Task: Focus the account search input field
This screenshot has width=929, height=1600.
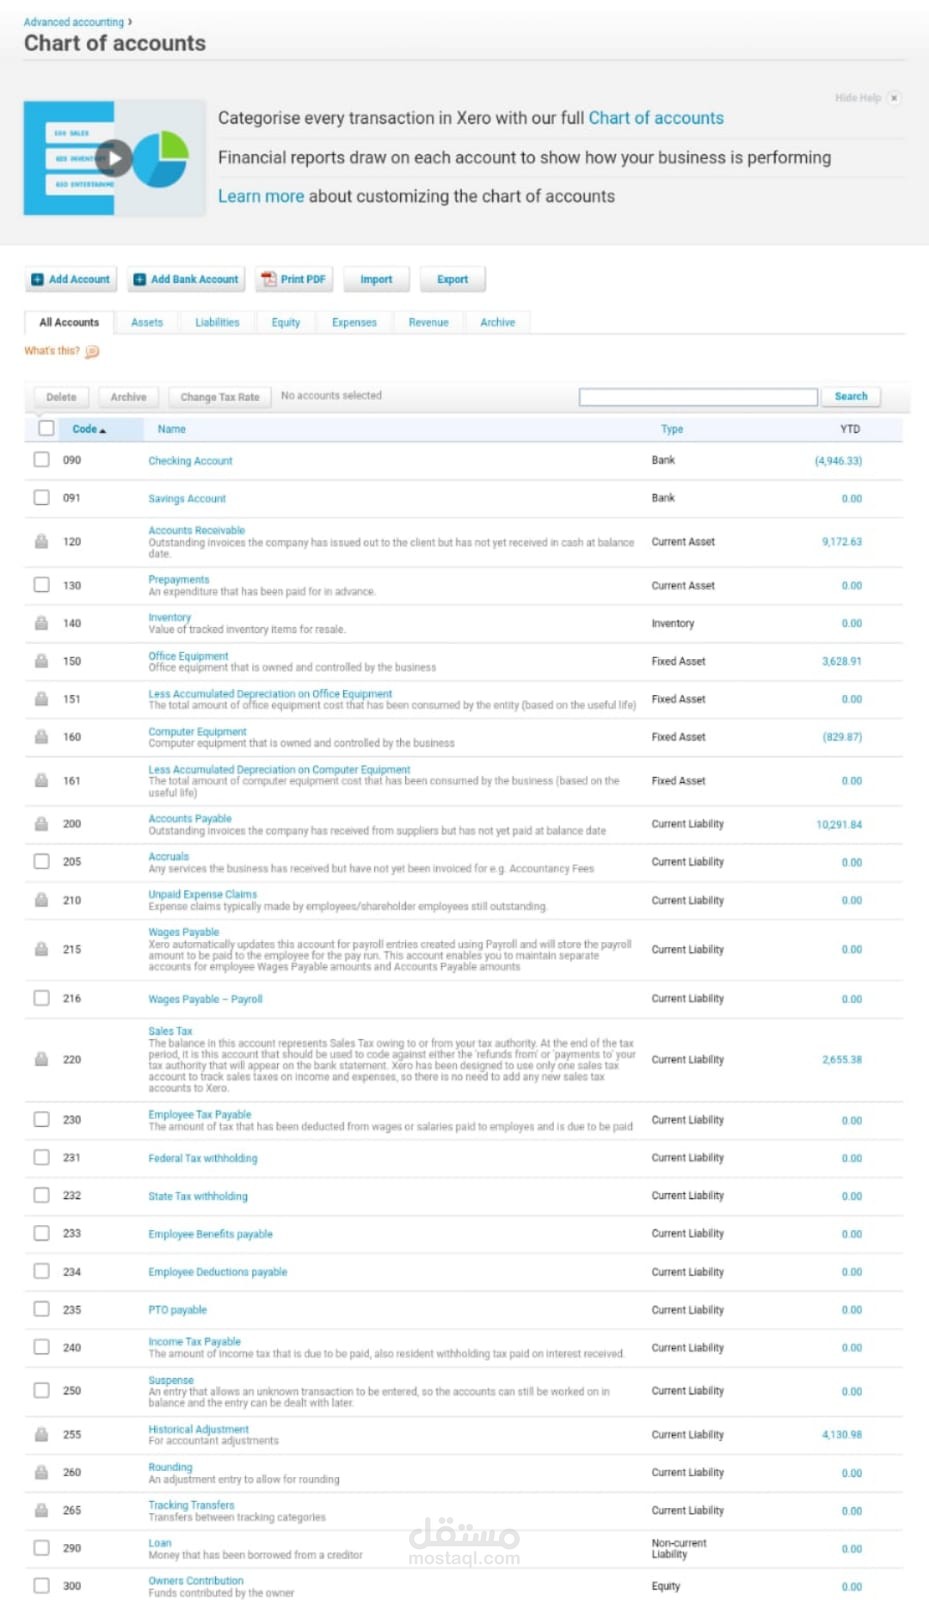Action: (x=698, y=397)
